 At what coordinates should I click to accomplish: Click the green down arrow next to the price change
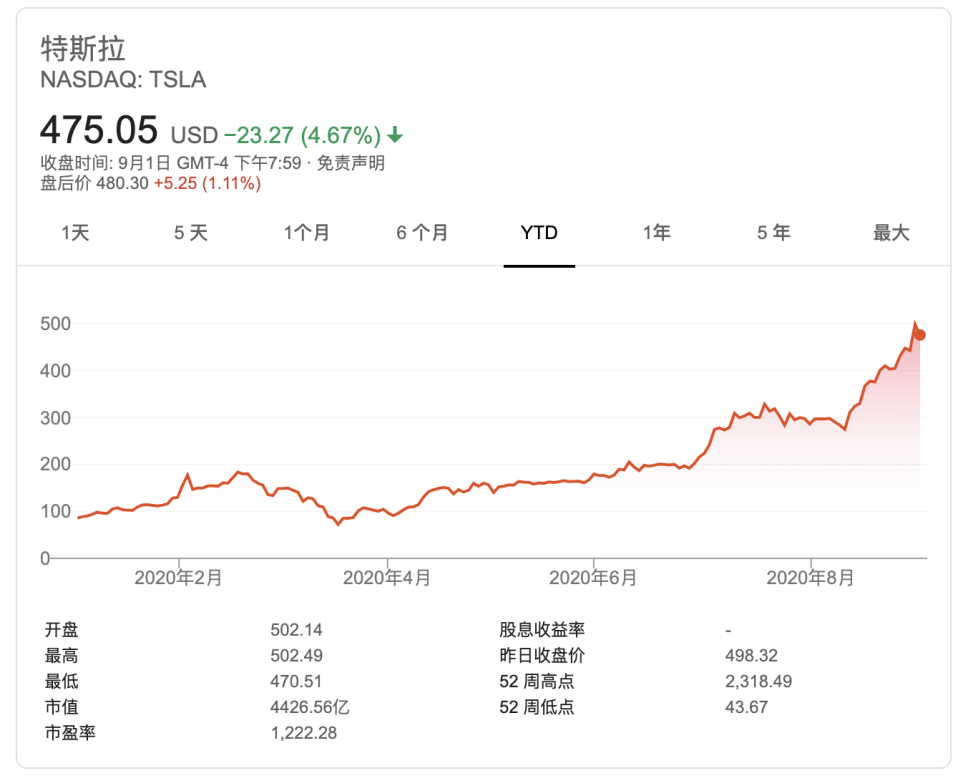tap(396, 135)
